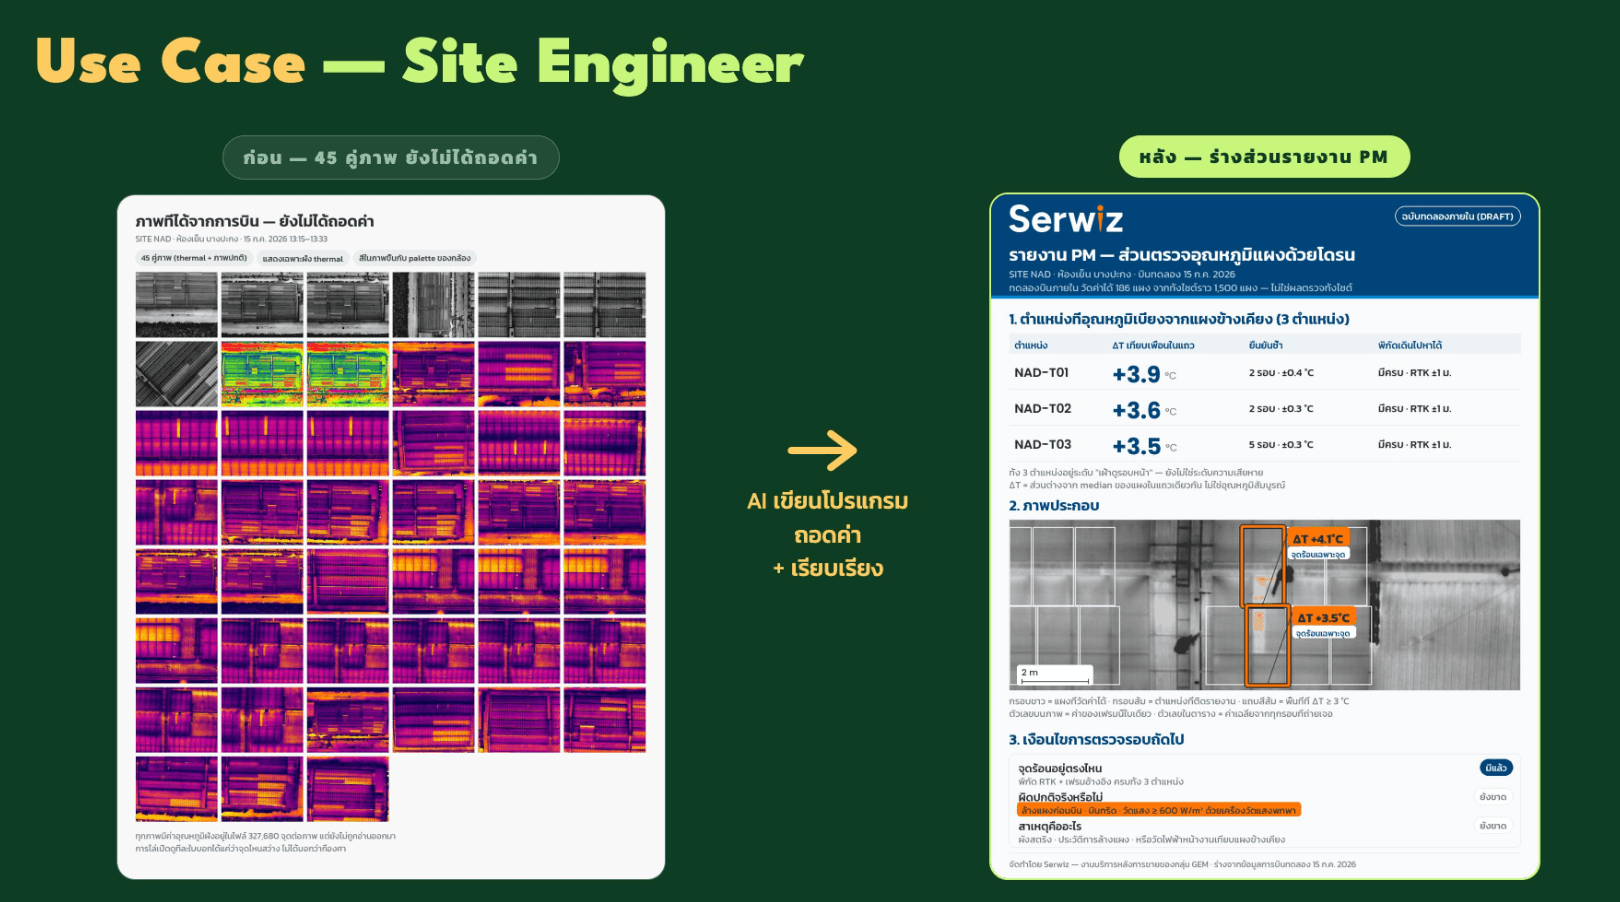The image size is (1620, 902).
Task: Click section heading '3. เงื่อนไขการตรวจรอบถัดไป'
Action: [1096, 740]
